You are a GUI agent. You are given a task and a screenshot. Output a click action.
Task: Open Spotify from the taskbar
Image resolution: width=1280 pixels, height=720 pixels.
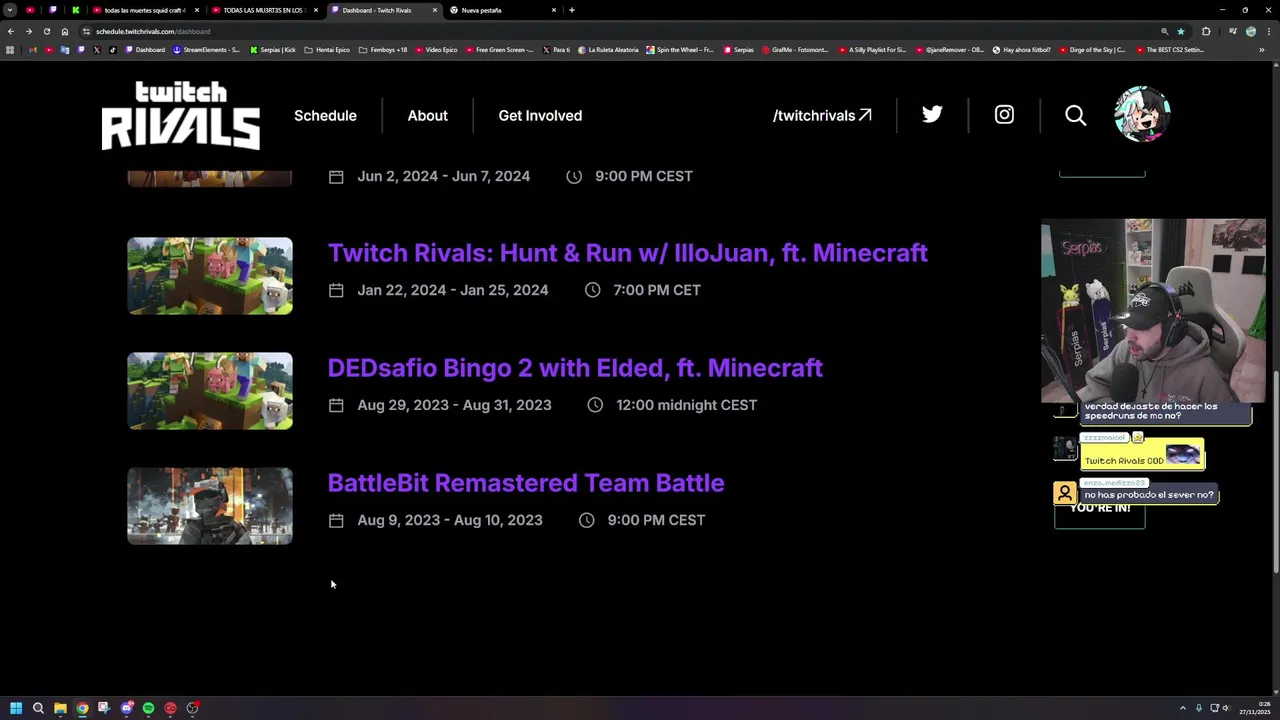coord(148,708)
